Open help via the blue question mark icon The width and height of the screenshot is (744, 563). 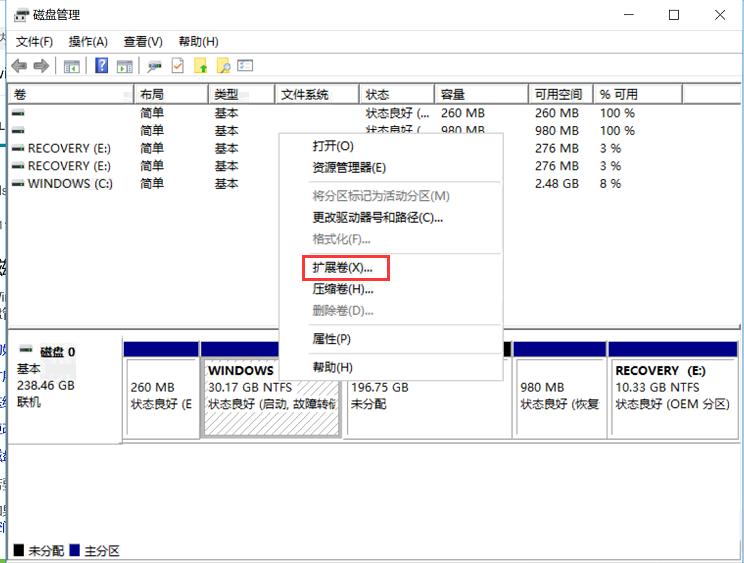tap(102, 65)
